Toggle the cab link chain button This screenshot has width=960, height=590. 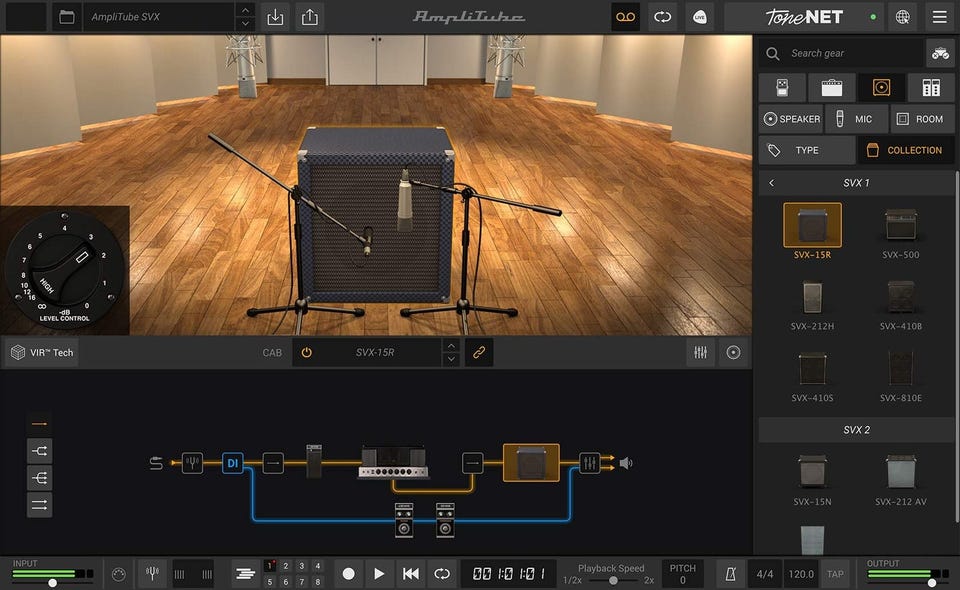(479, 353)
